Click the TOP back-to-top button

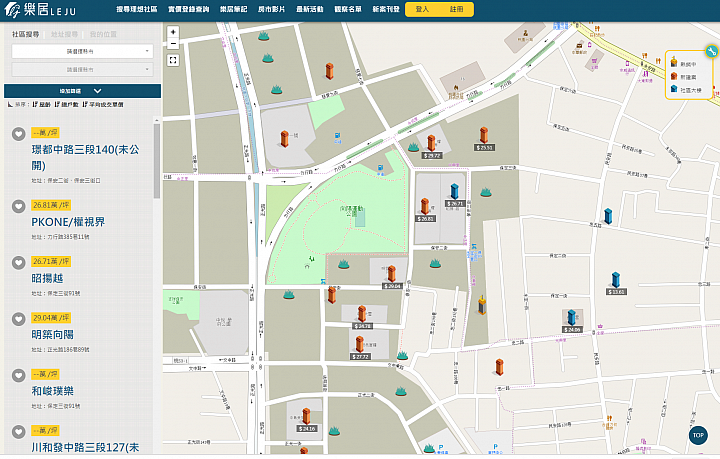(x=698, y=435)
